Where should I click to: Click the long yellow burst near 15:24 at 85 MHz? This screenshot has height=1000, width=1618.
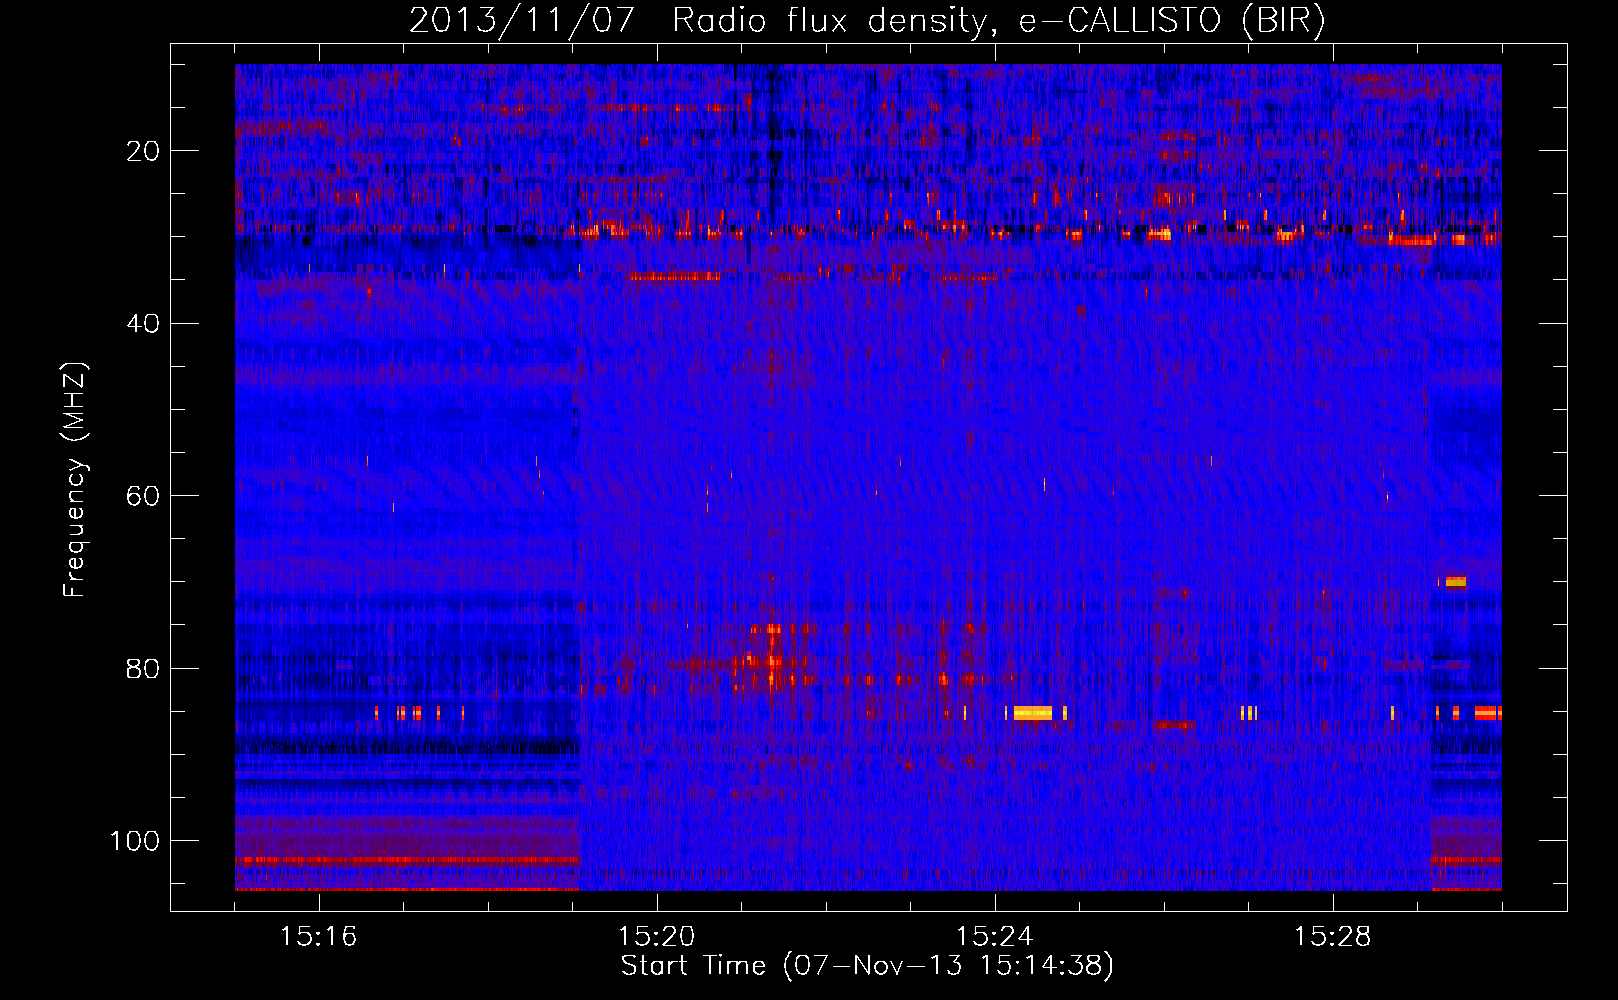tap(1033, 713)
